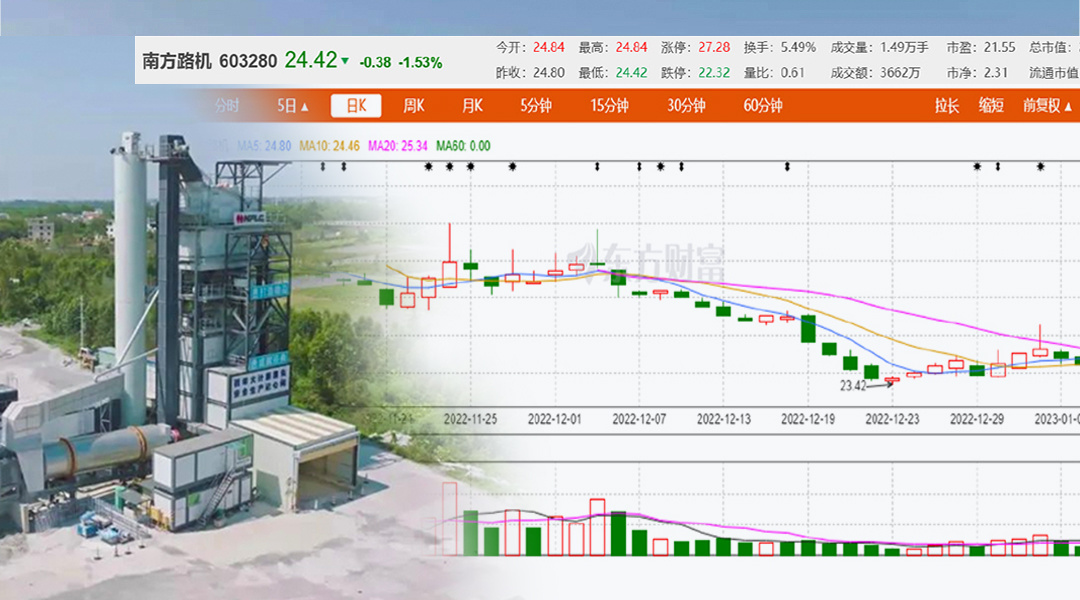
Task: Switch to the 分时 intraday tab
Action: tap(227, 106)
